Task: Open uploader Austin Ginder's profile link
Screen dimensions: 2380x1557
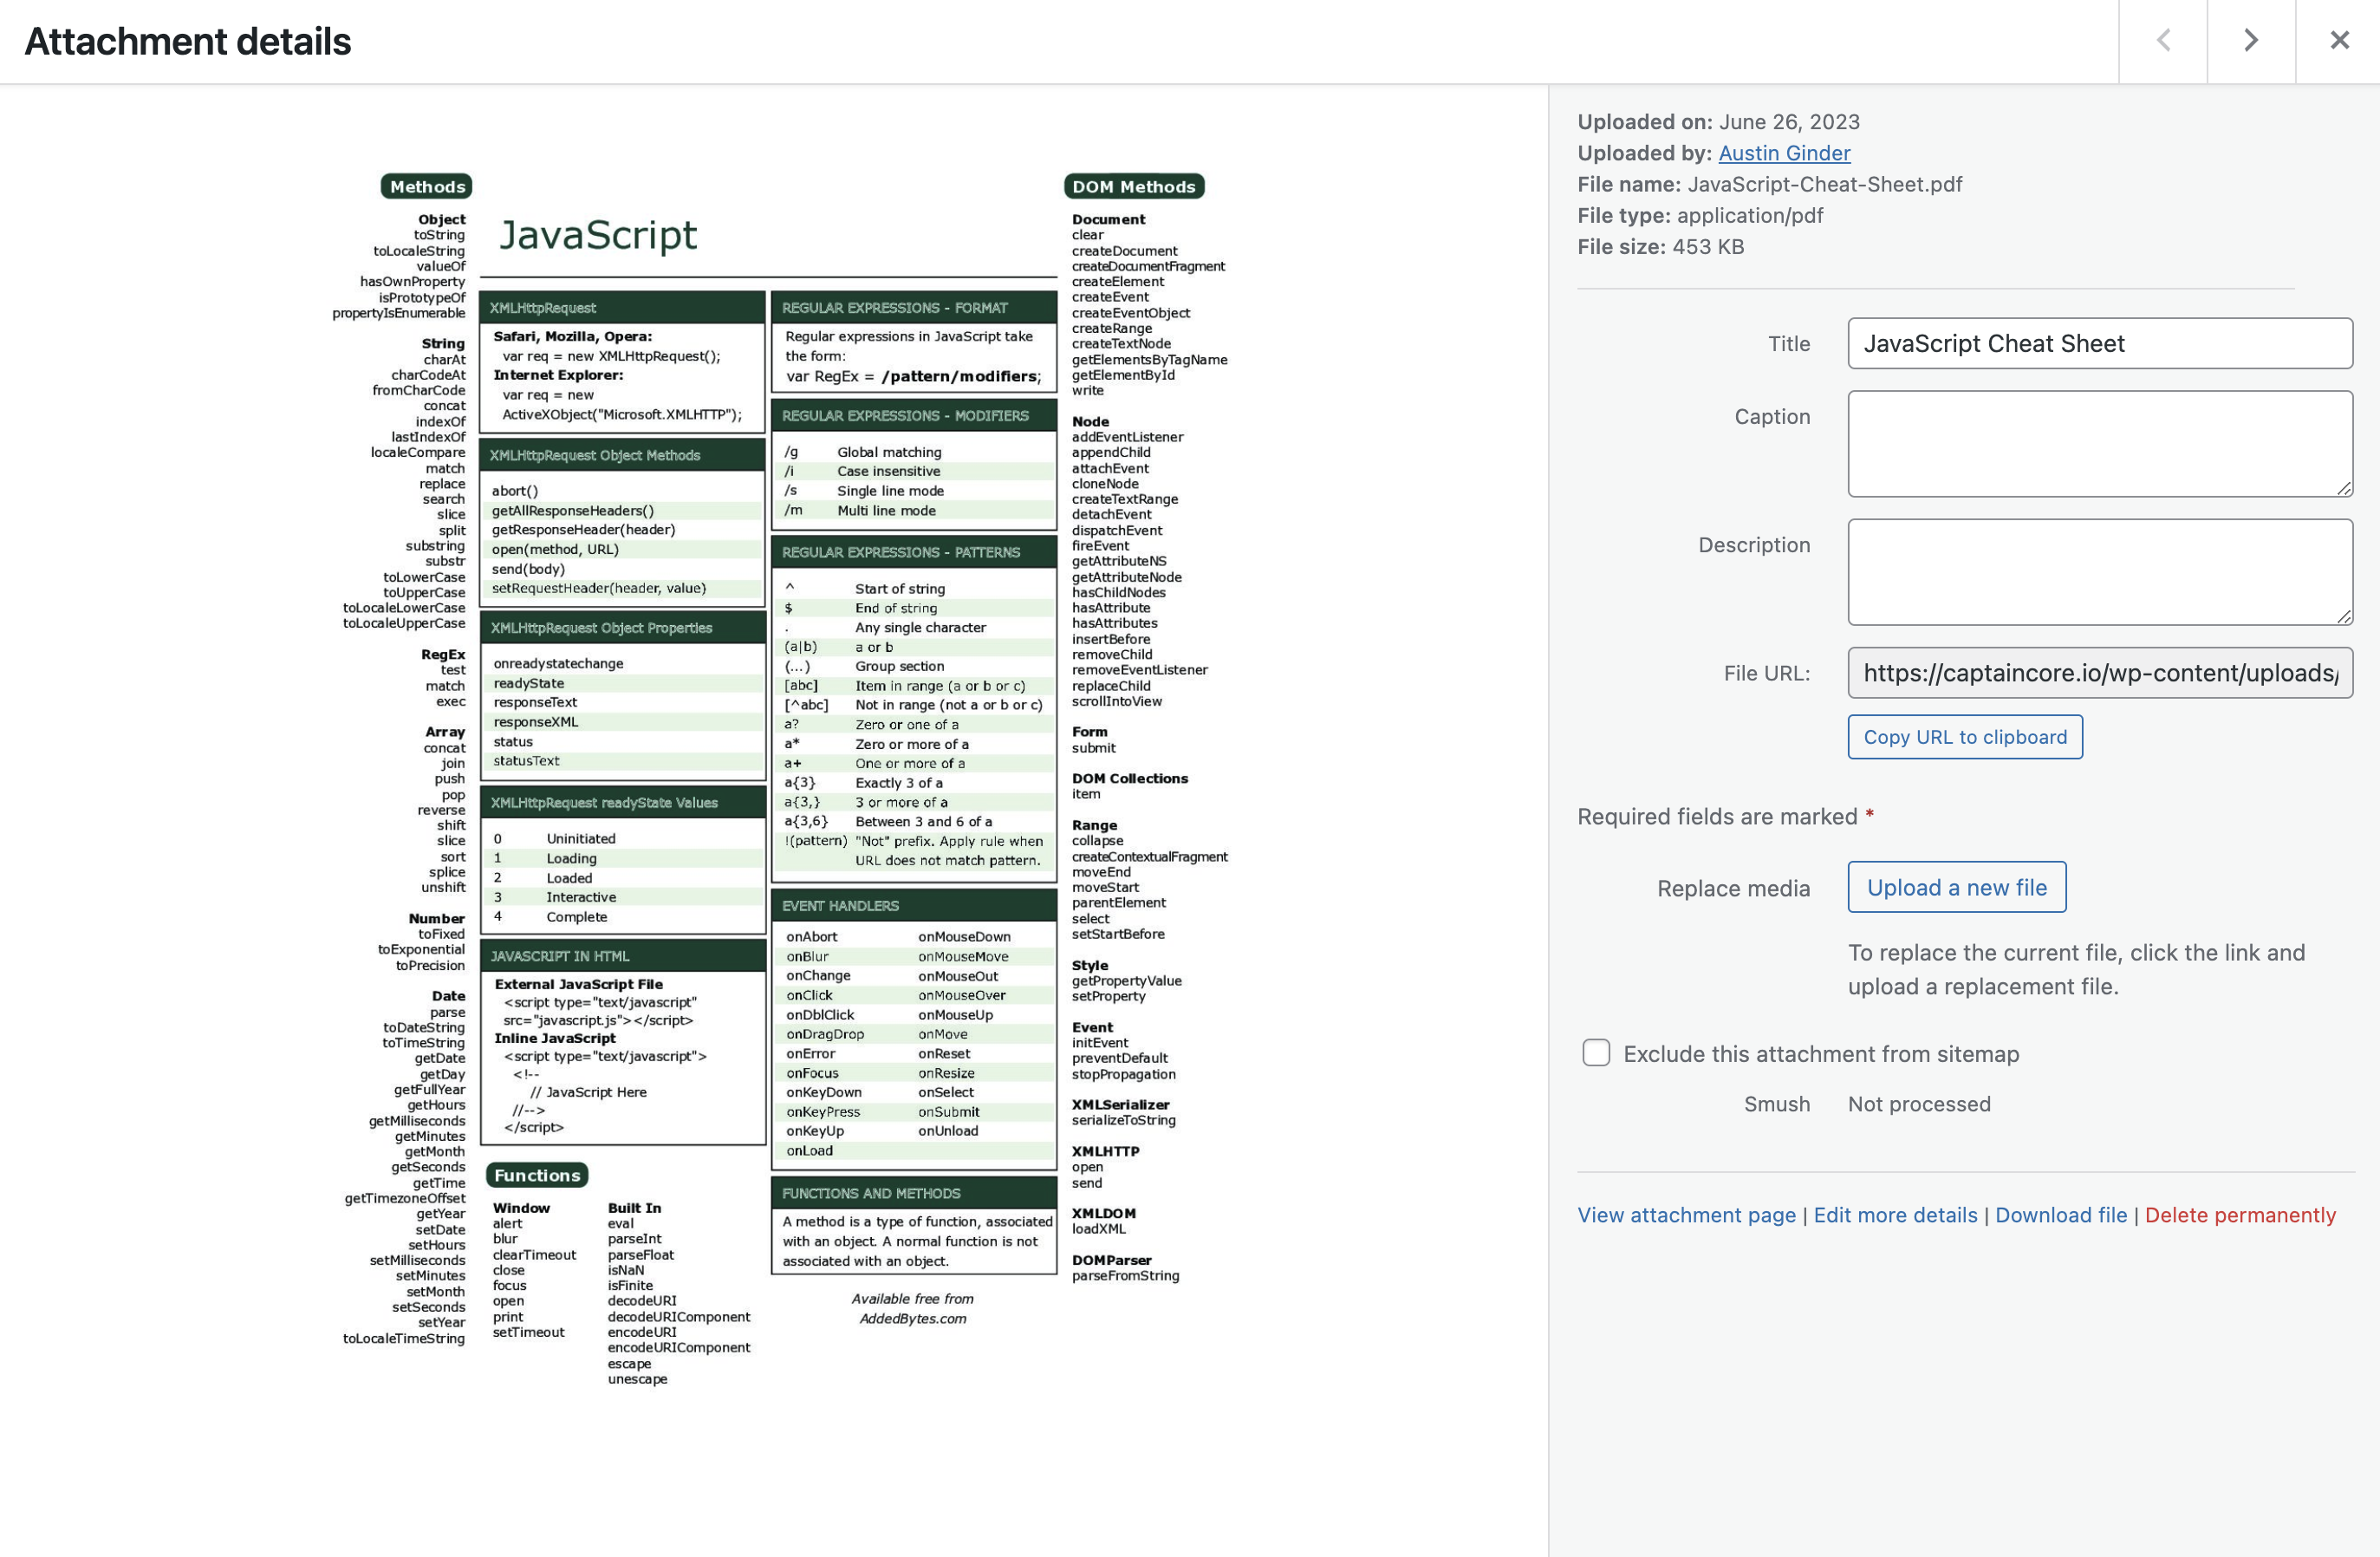Action: pyautogui.click(x=1784, y=153)
